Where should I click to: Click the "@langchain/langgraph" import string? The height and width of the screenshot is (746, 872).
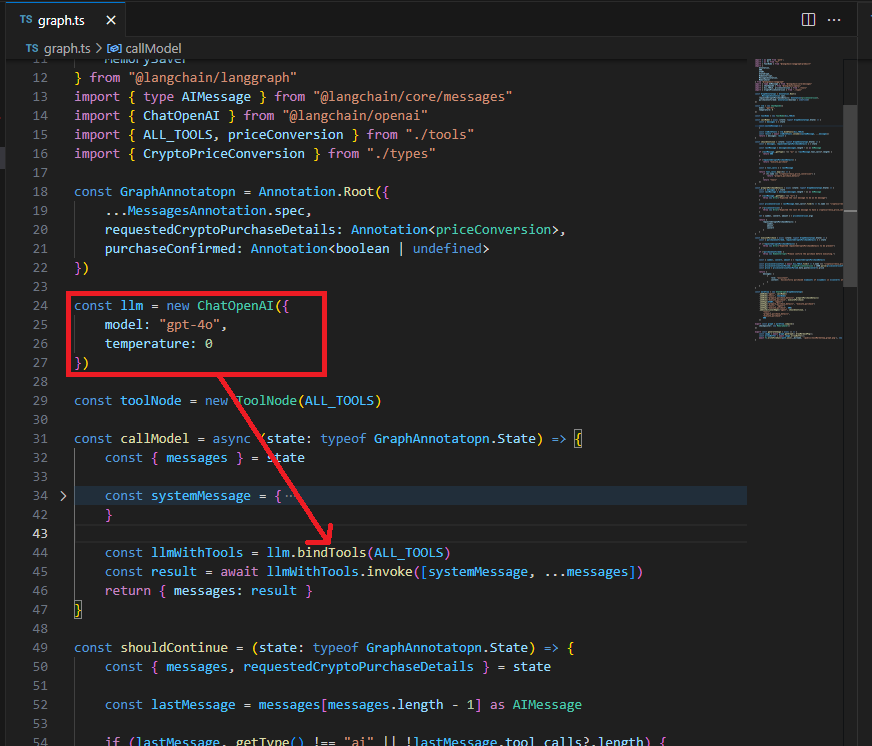(x=212, y=77)
